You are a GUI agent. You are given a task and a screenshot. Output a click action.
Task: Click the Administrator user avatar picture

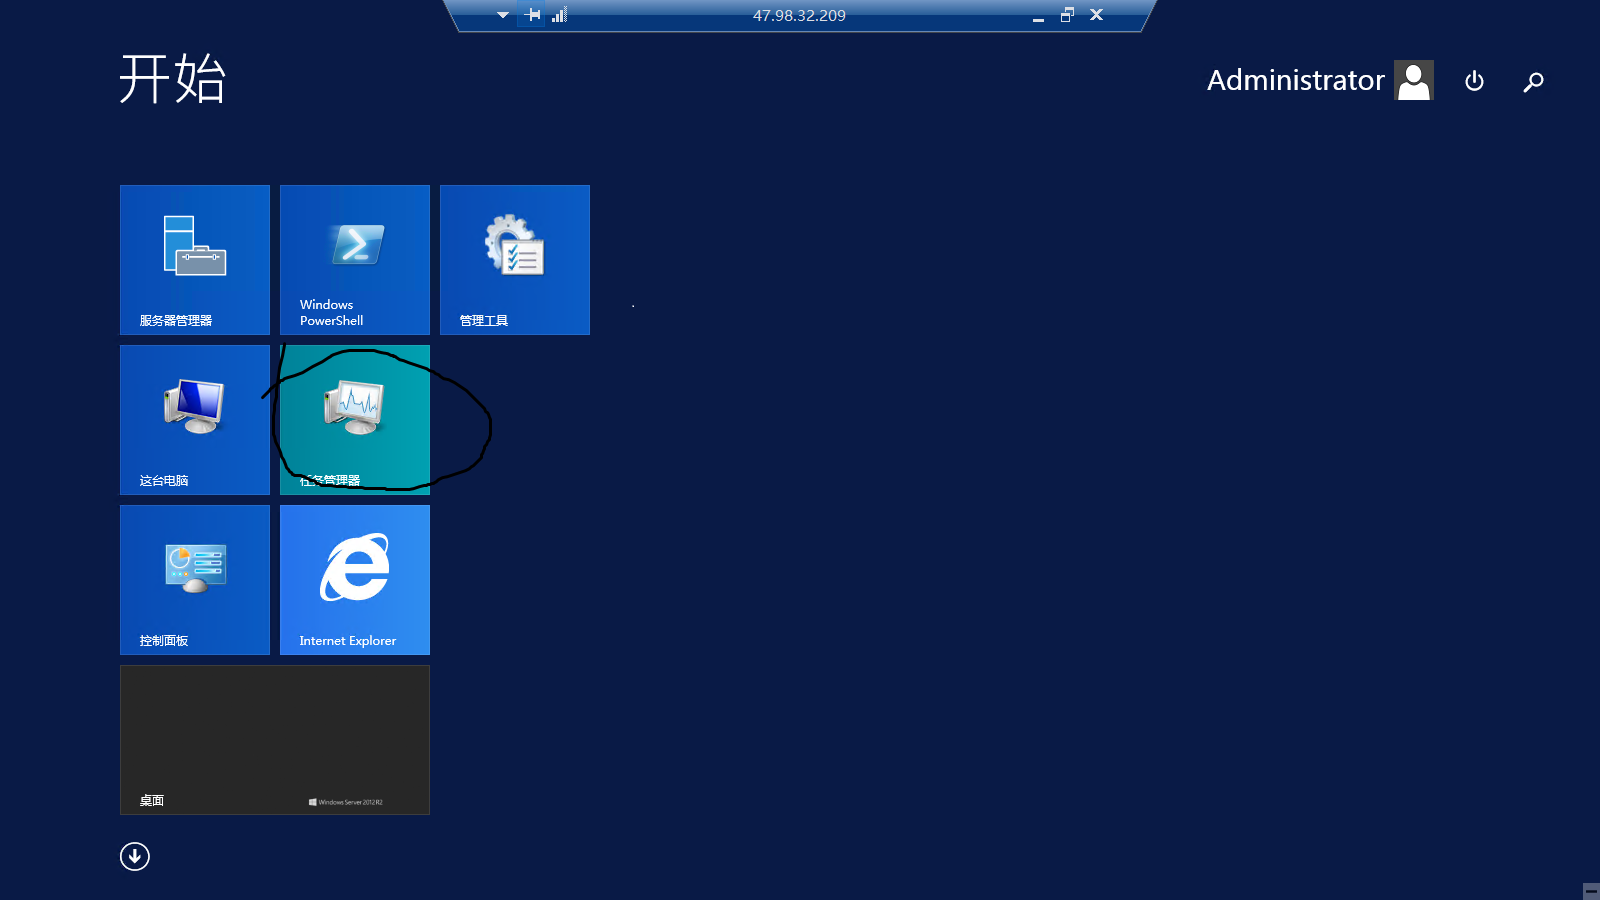(x=1414, y=80)
